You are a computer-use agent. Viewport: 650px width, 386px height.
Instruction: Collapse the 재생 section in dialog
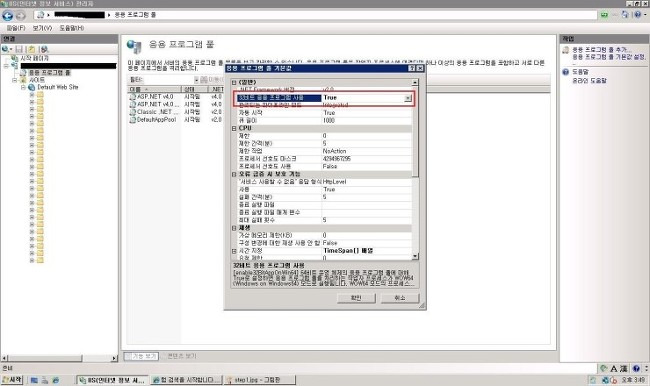pos(234,228)
